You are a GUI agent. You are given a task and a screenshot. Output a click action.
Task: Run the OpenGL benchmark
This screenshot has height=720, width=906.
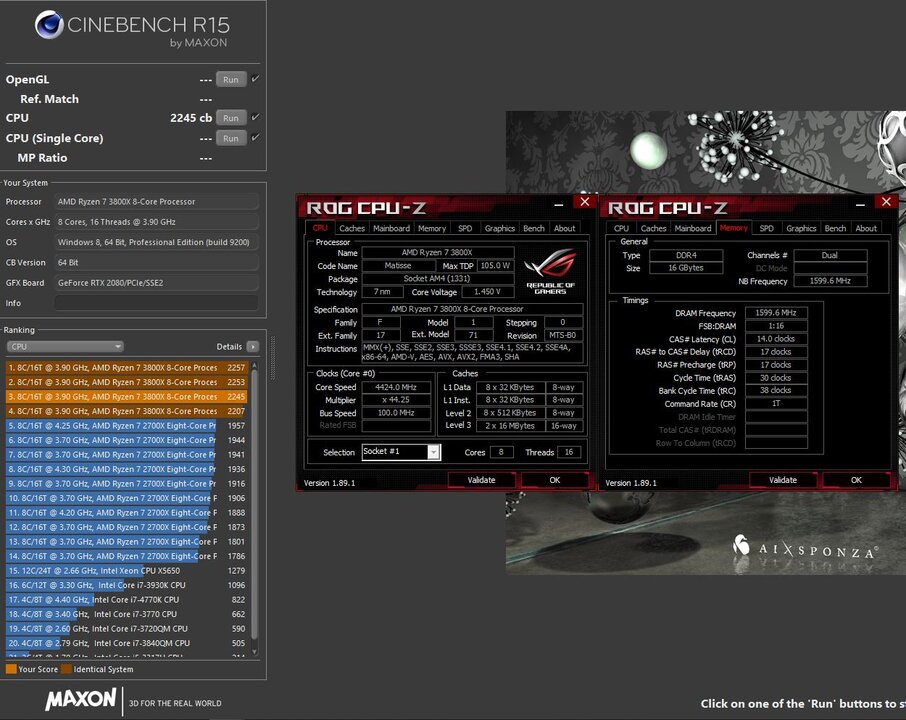click(x=231, y=79)
